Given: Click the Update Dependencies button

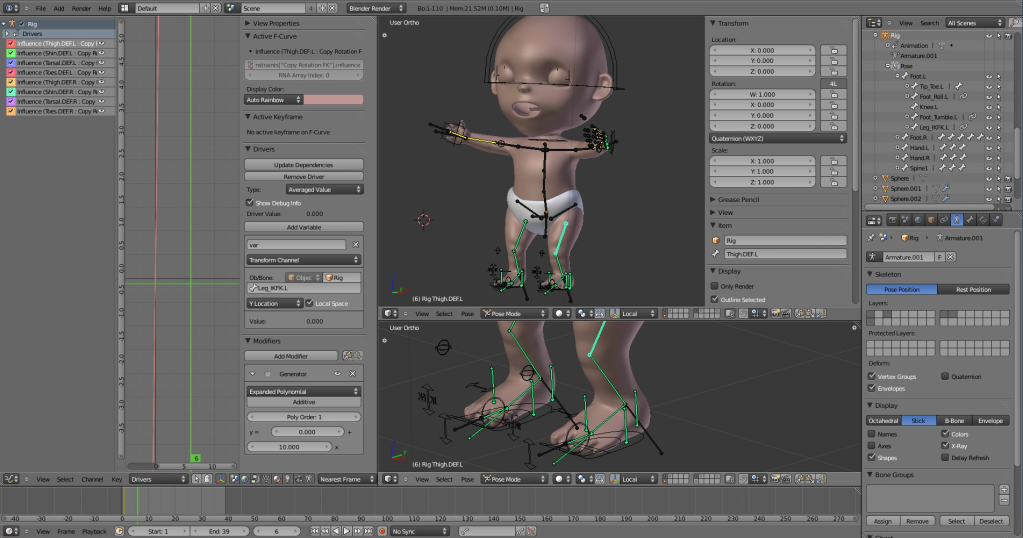Looking at the screenshot, I should 304,164.
